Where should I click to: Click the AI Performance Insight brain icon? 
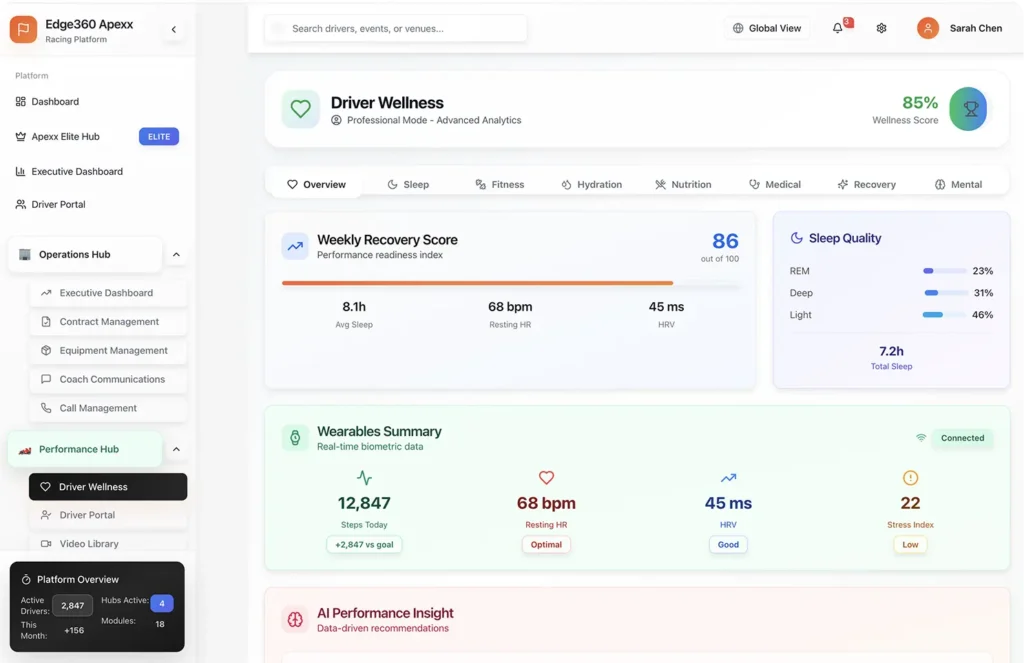pyautogui.click(x=295, y=619)
